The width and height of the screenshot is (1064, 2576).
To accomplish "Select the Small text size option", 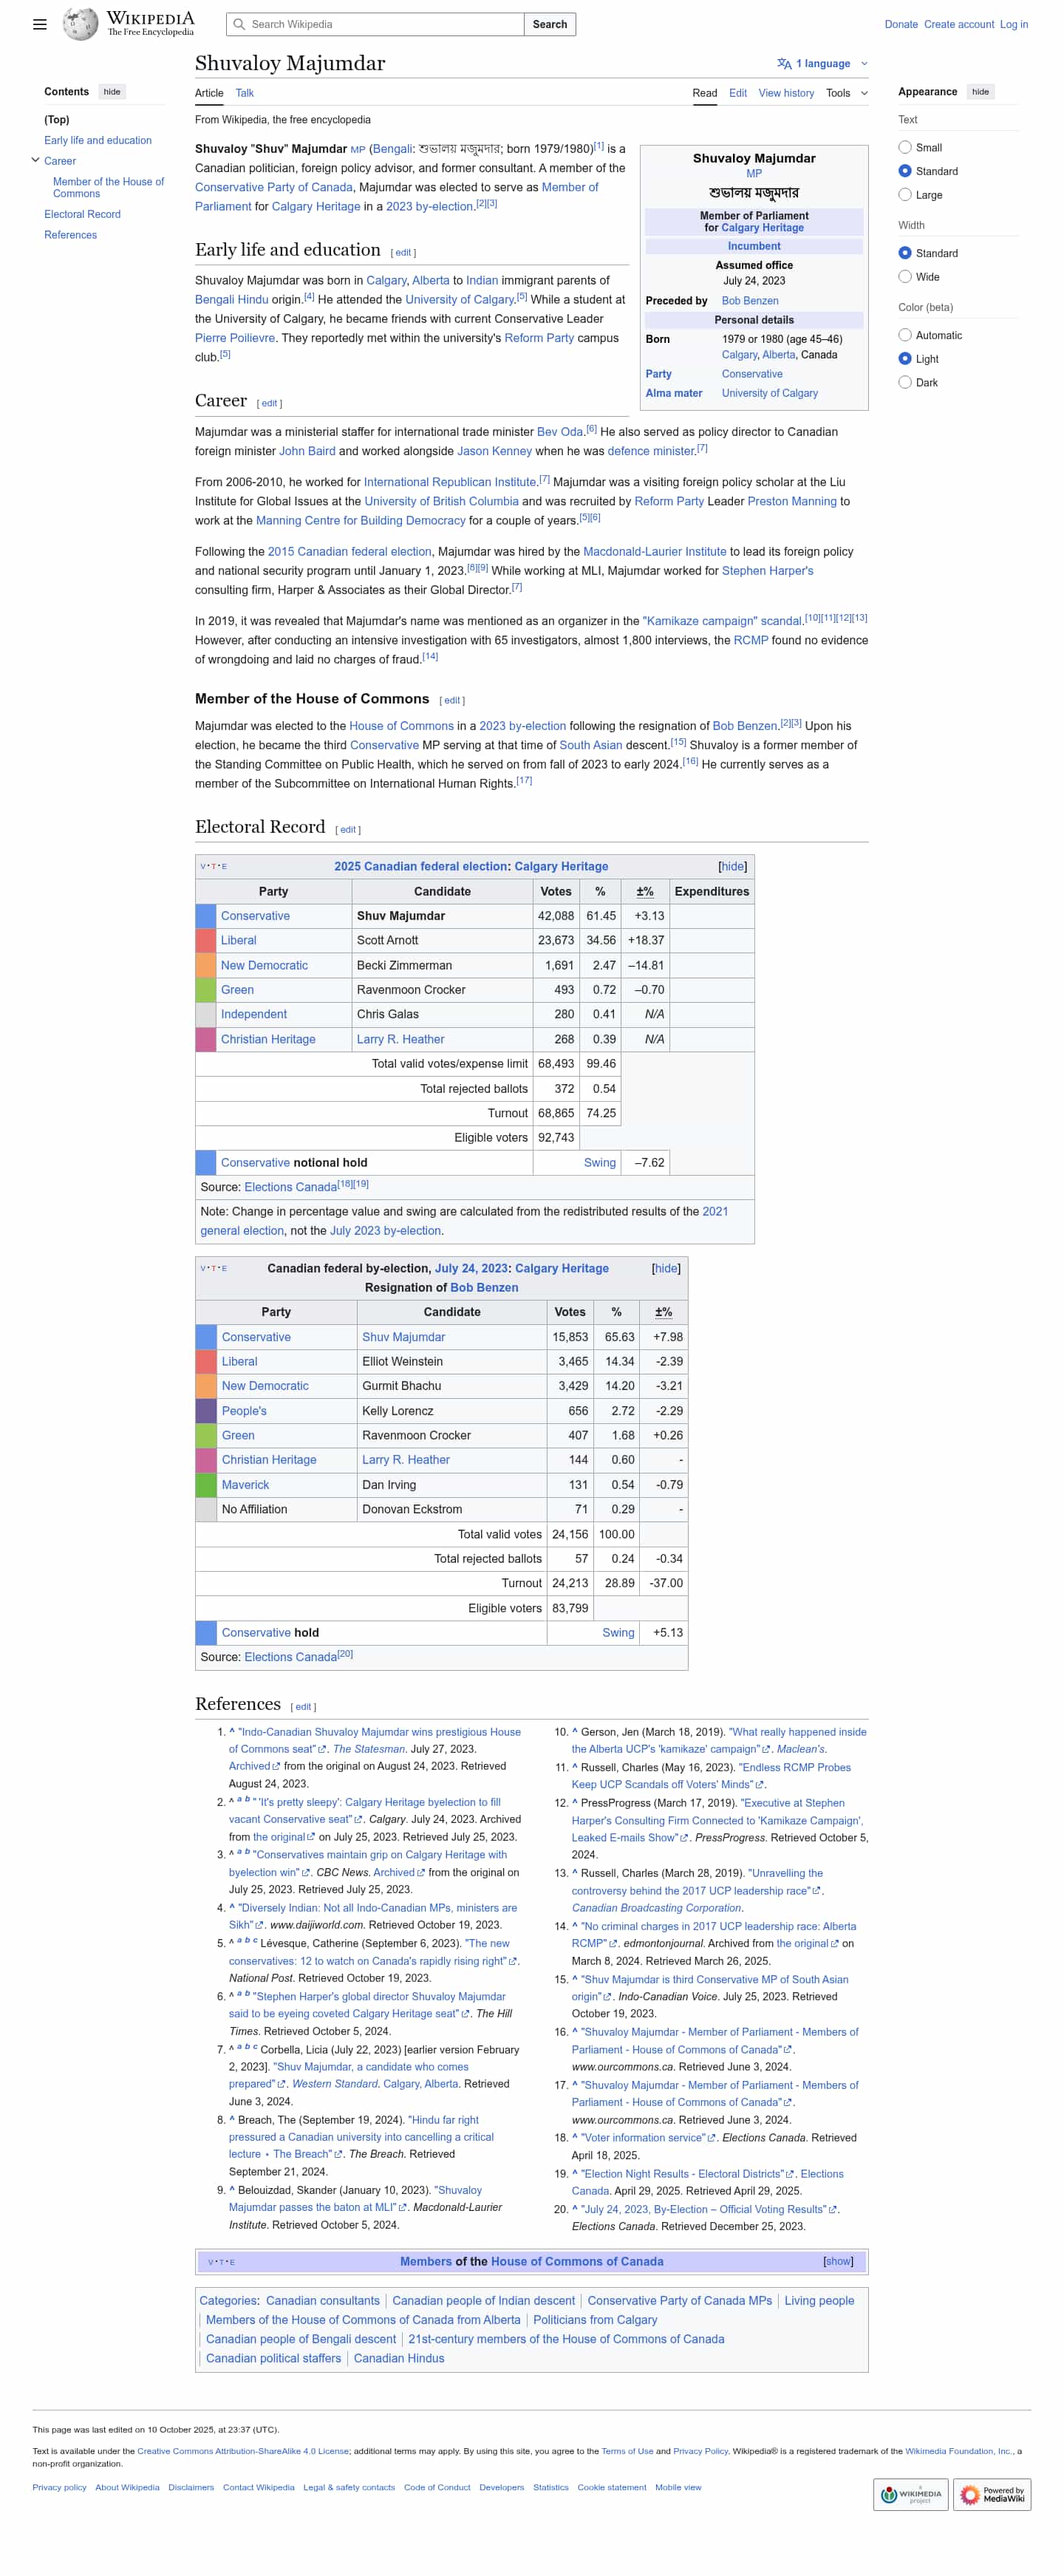I will [905, 147].
